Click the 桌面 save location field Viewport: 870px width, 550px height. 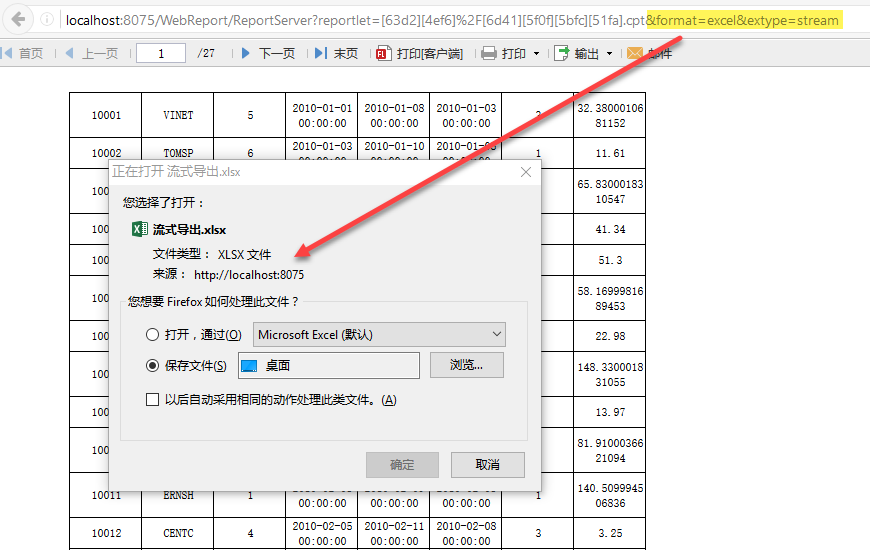(x=329, y=366)
